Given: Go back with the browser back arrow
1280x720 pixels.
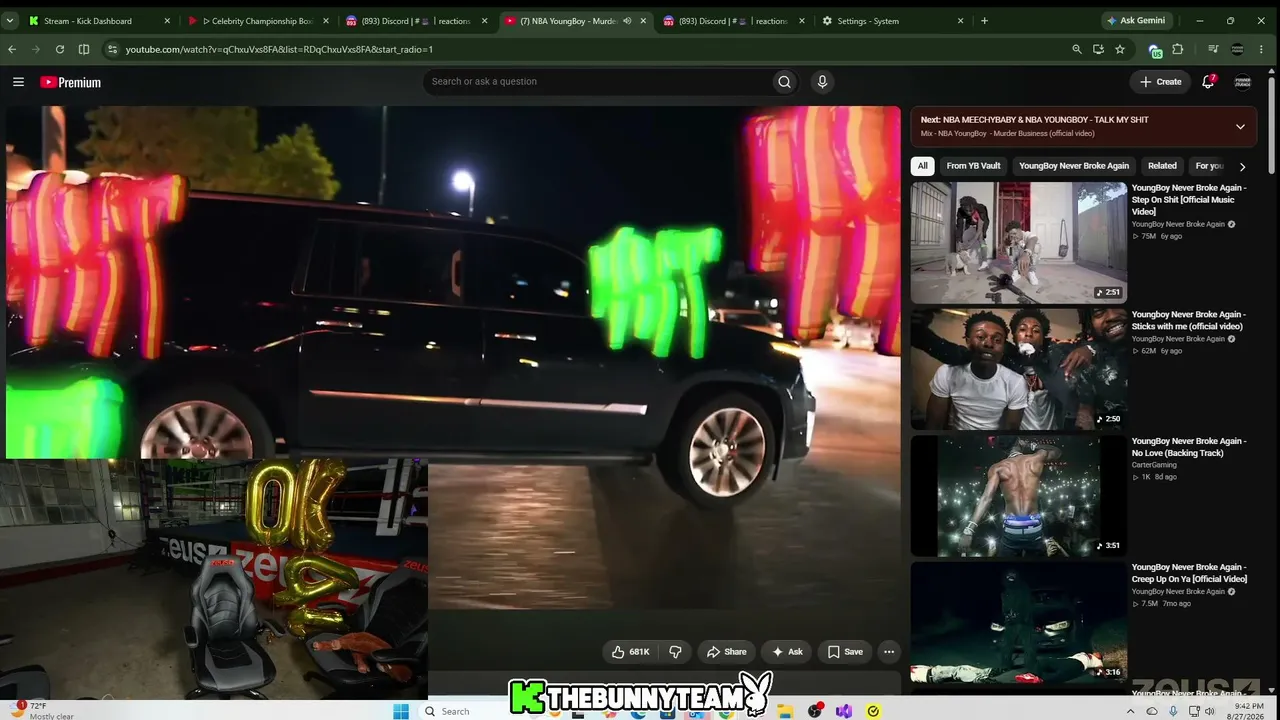Looking at the screenshot, I should pos(12,49).
